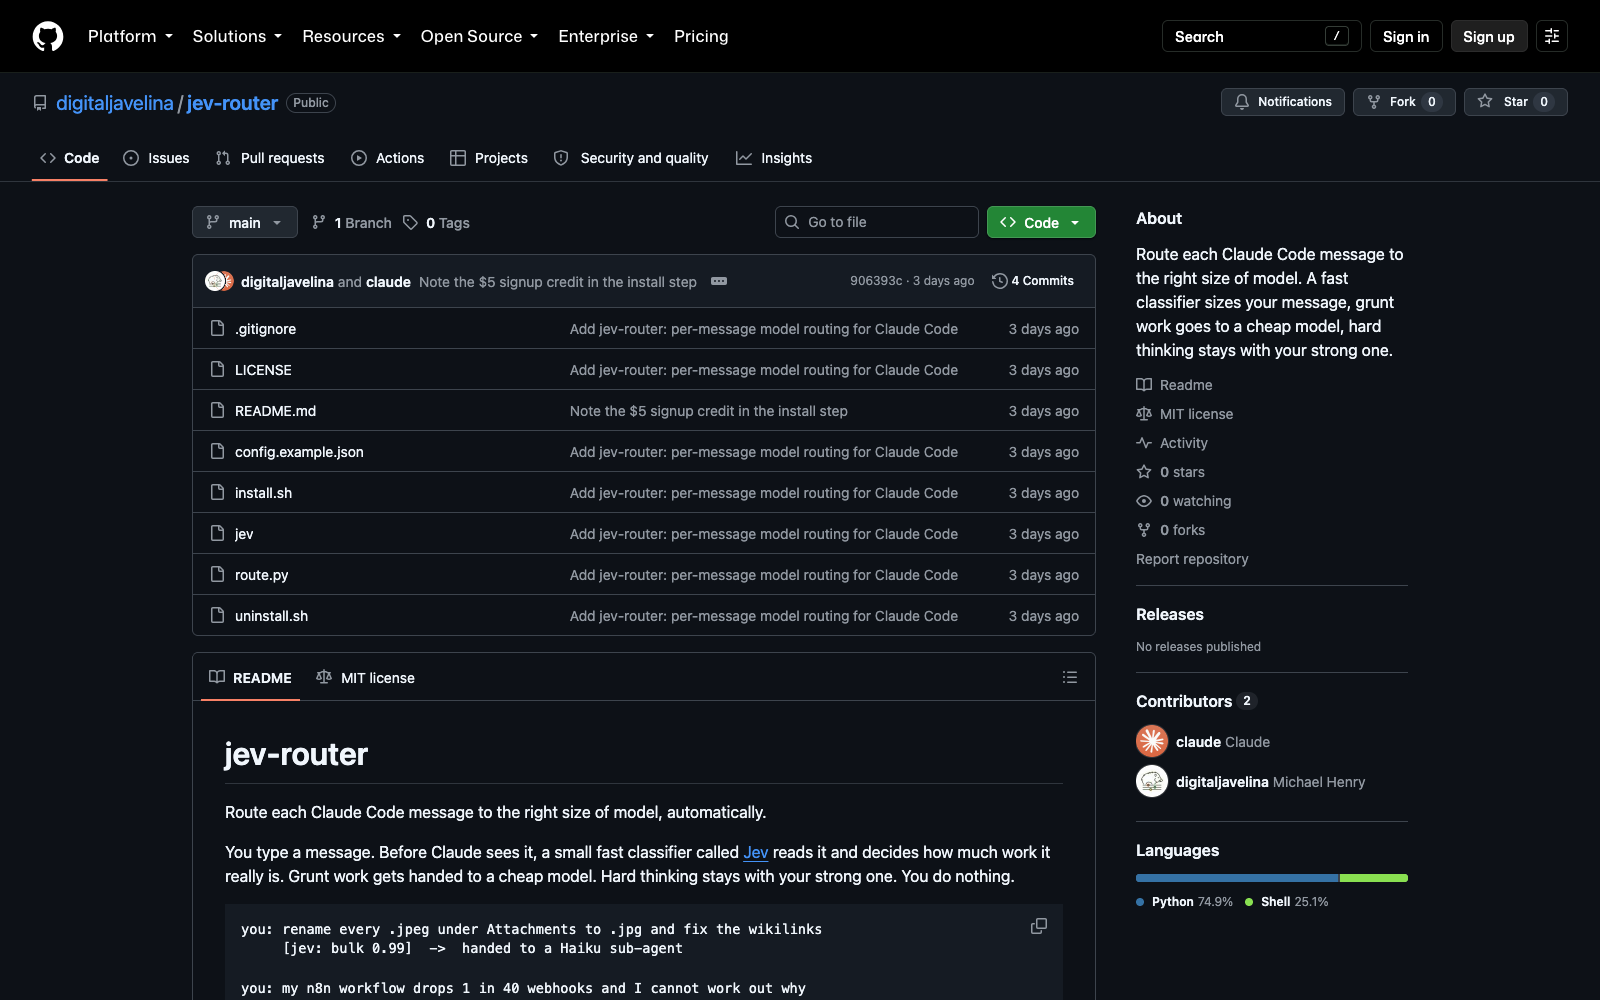The height and width of the screenshot is (1000, 1600).
Task: Click the header Search box
Action: click(x=1261, y=36)
